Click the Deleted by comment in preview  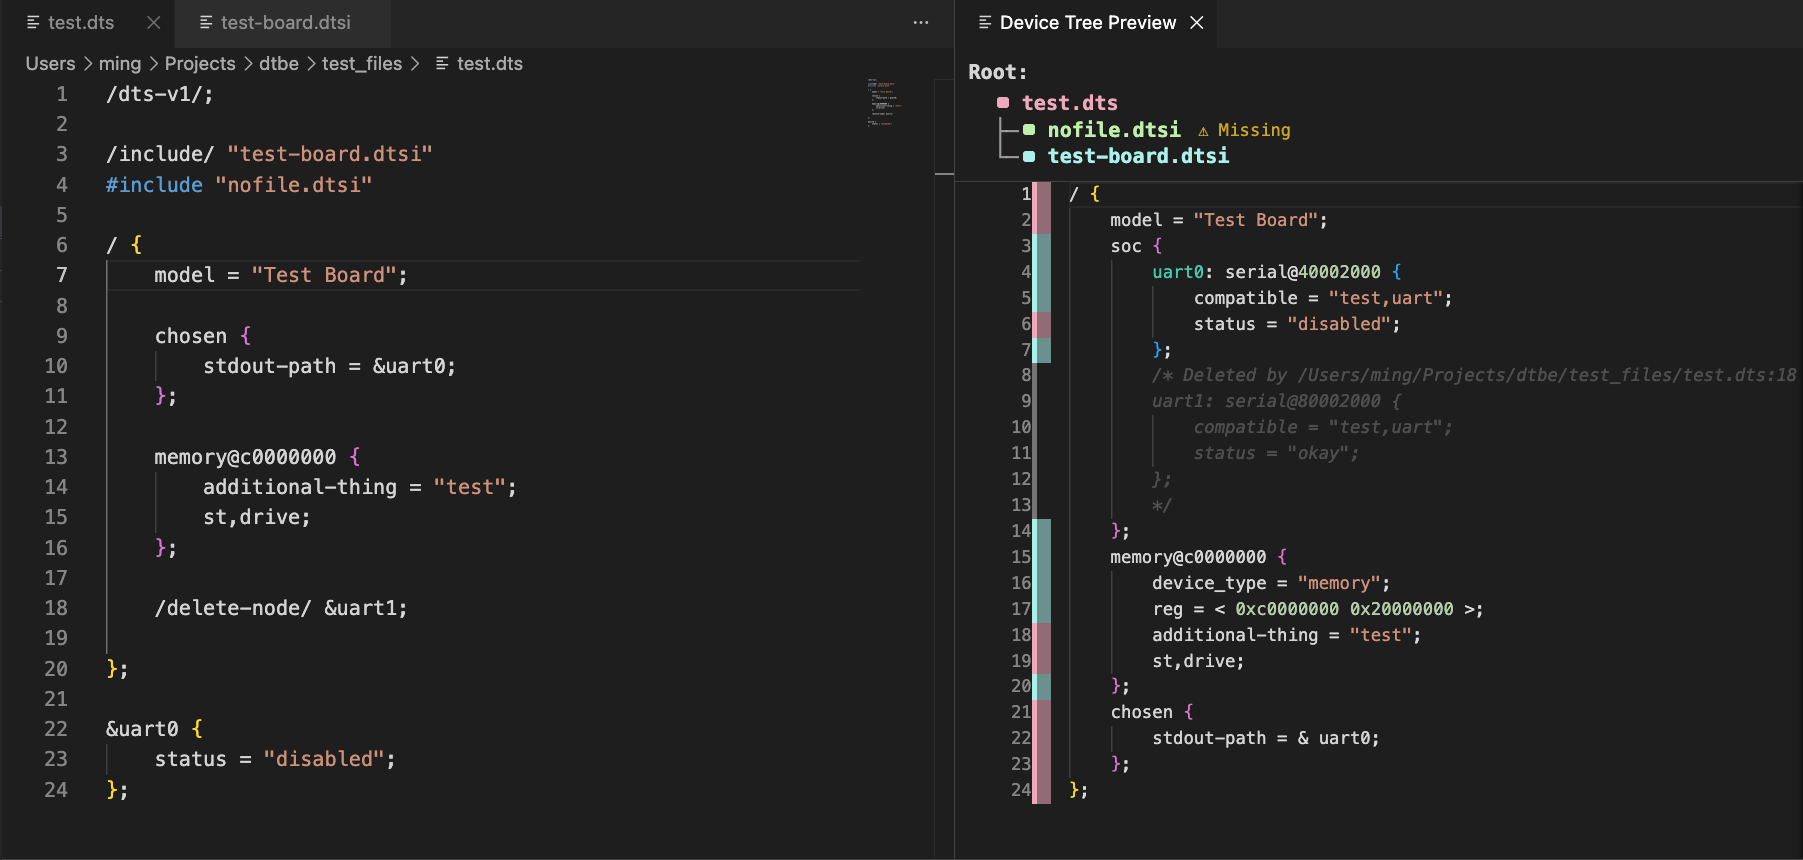pyautogui.click(x=1474, y=375)
